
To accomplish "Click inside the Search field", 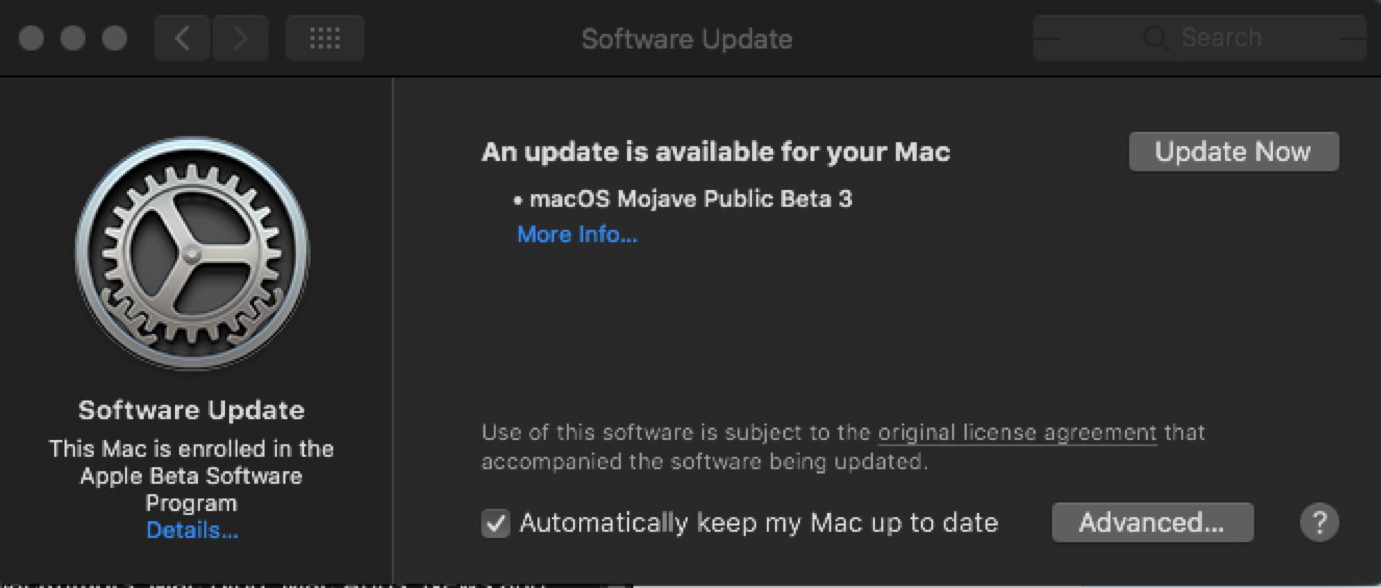I will click(1200, 39).
